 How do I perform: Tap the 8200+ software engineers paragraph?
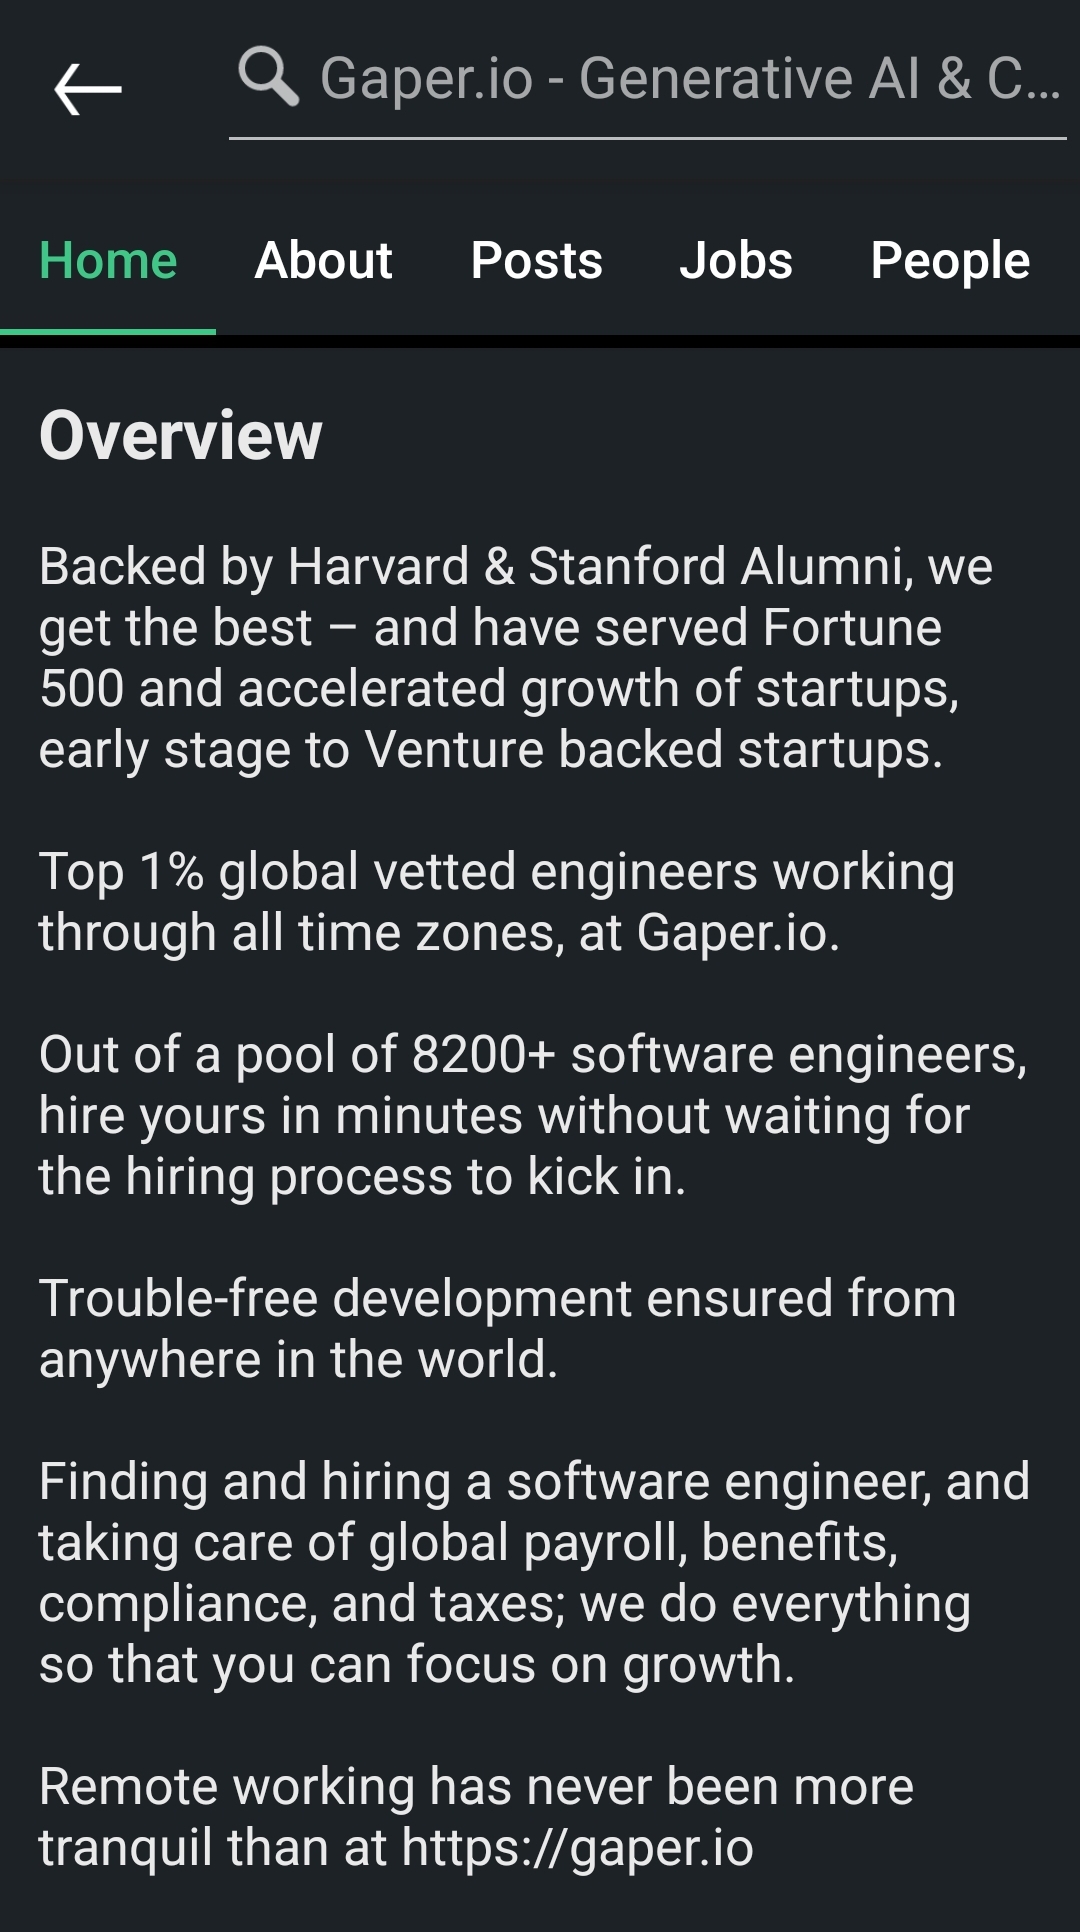[533, 1115]
